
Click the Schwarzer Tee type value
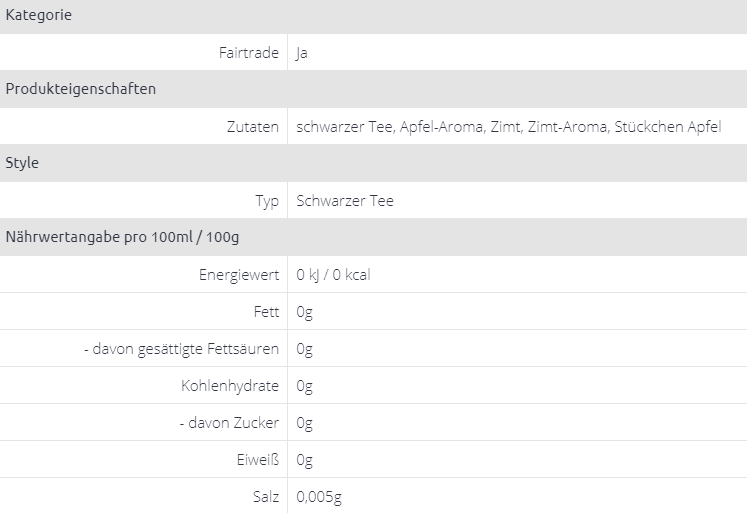(345, 201)
